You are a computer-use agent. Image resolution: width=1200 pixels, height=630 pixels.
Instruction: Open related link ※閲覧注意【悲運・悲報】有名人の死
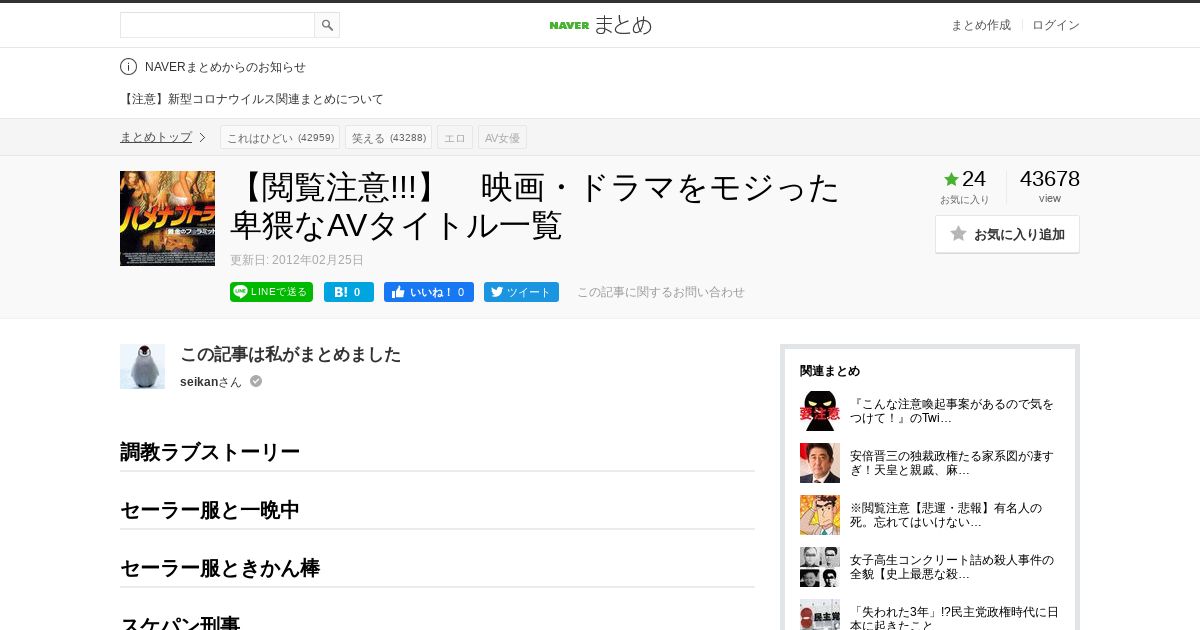coord(946,515)
